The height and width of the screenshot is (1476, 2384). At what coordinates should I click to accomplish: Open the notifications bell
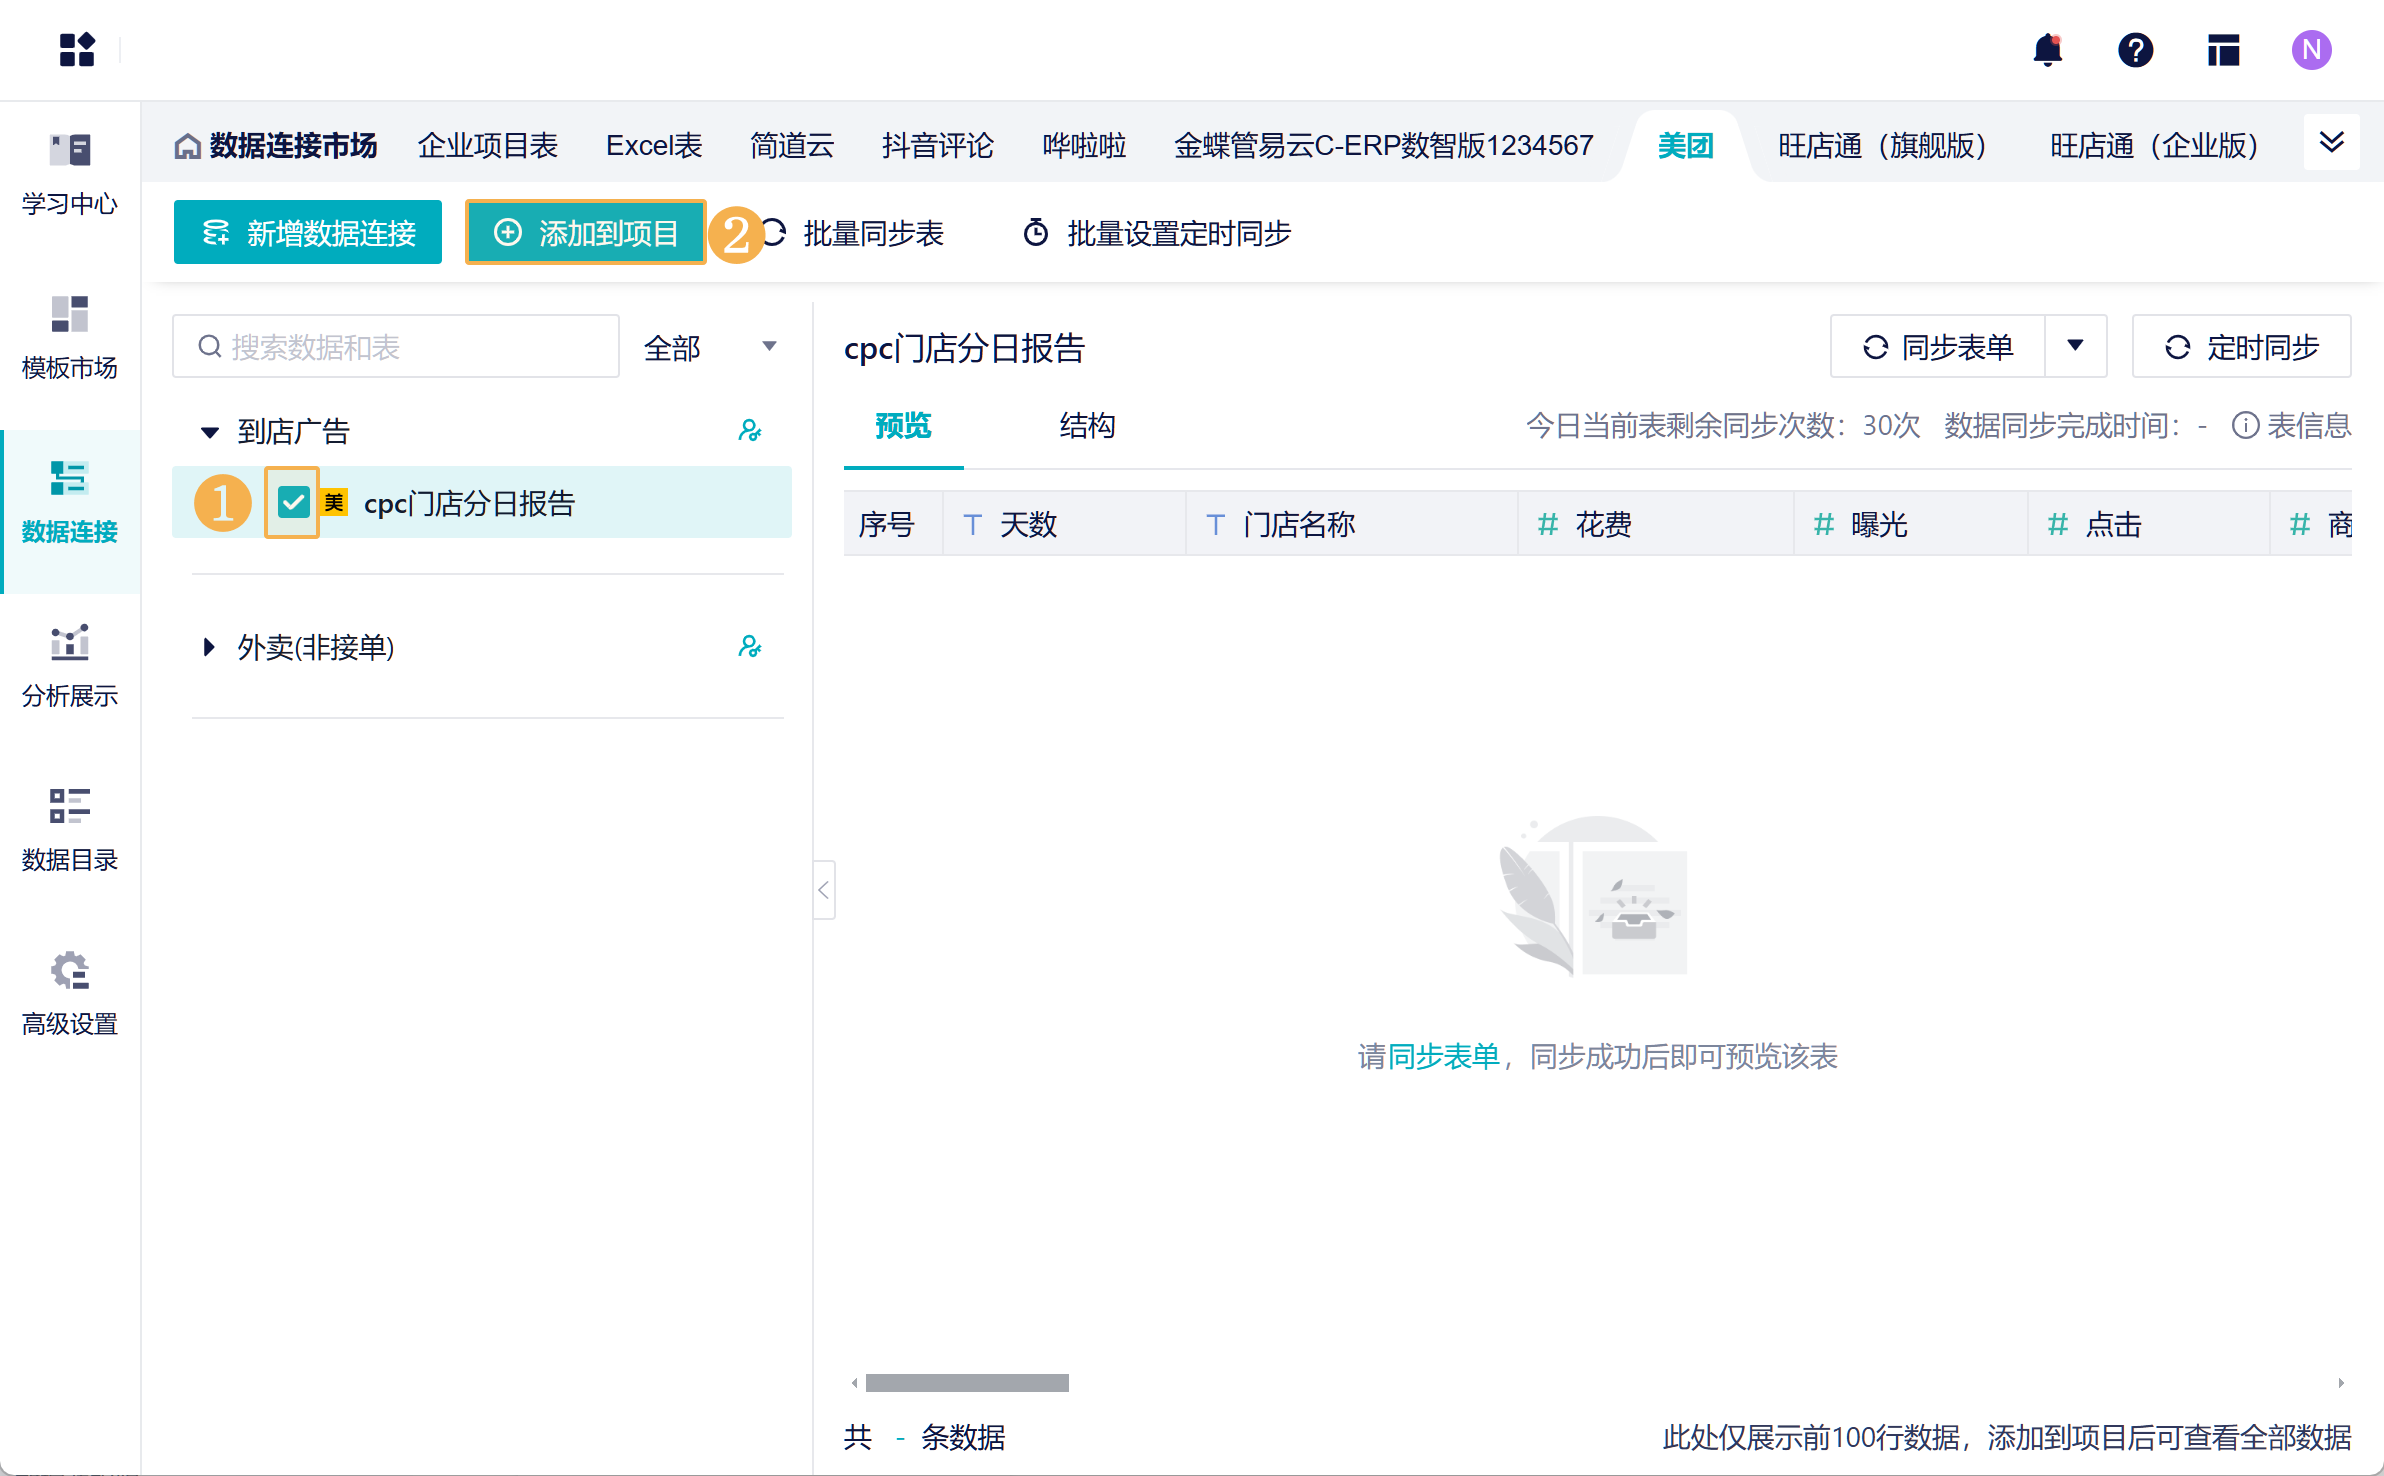coord(2047,49)
